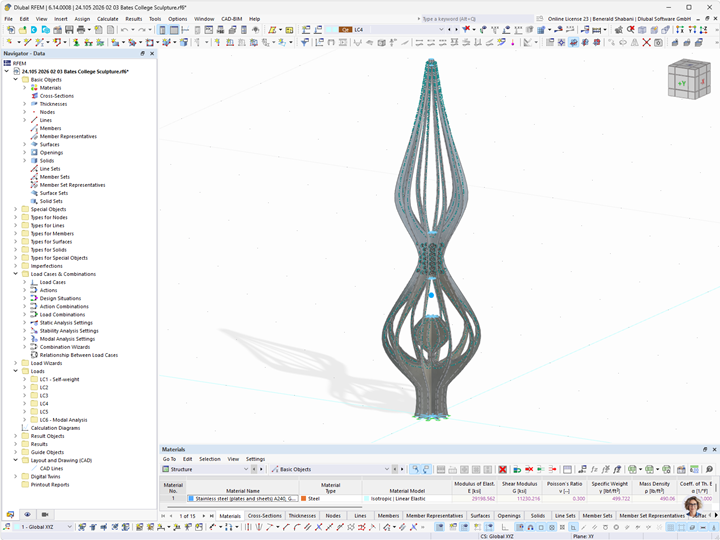Toggle the Tables panel display button

click(x=174, y=30)
